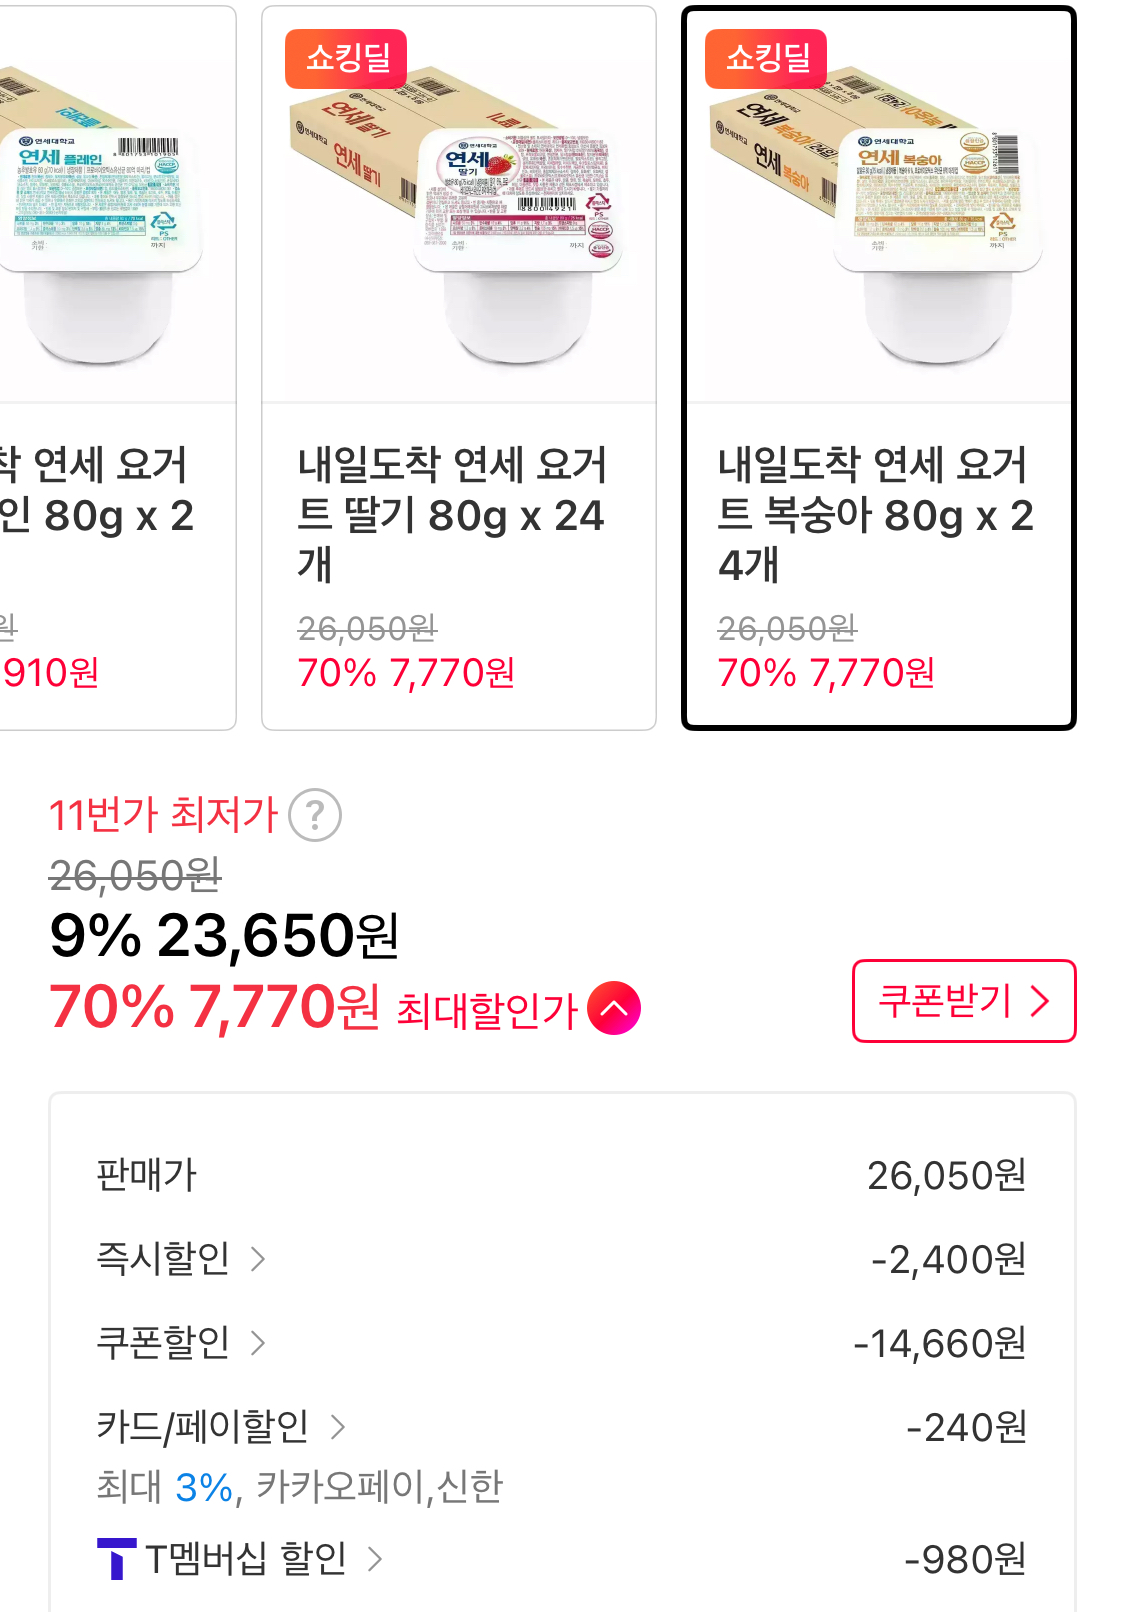Open 연세 요거트 복숭아 80g x 24개 title
Screen dimensions: 1125x1612
874,514
